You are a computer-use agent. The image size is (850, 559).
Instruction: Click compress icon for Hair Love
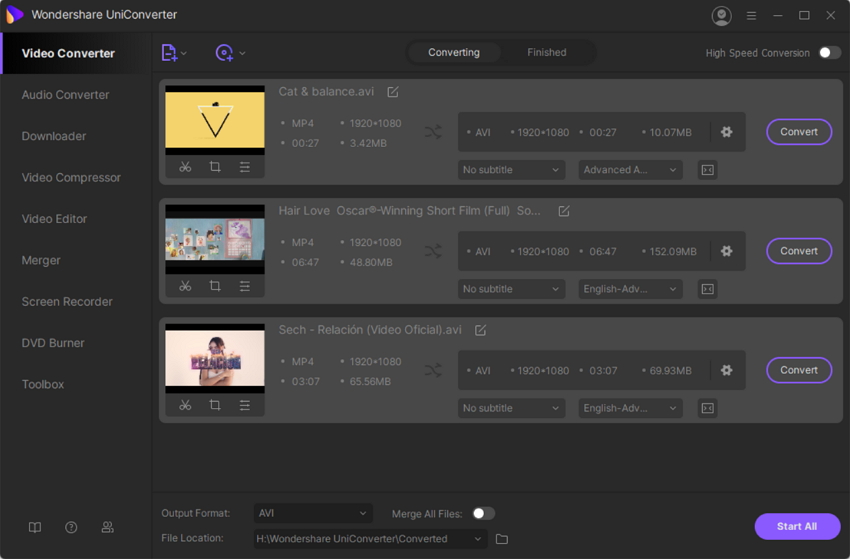[x=707, y=290]
